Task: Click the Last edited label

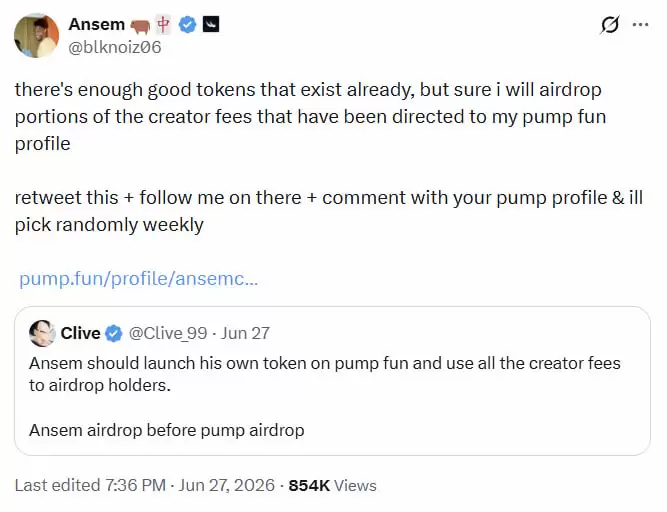Action: tap(57, 485)
